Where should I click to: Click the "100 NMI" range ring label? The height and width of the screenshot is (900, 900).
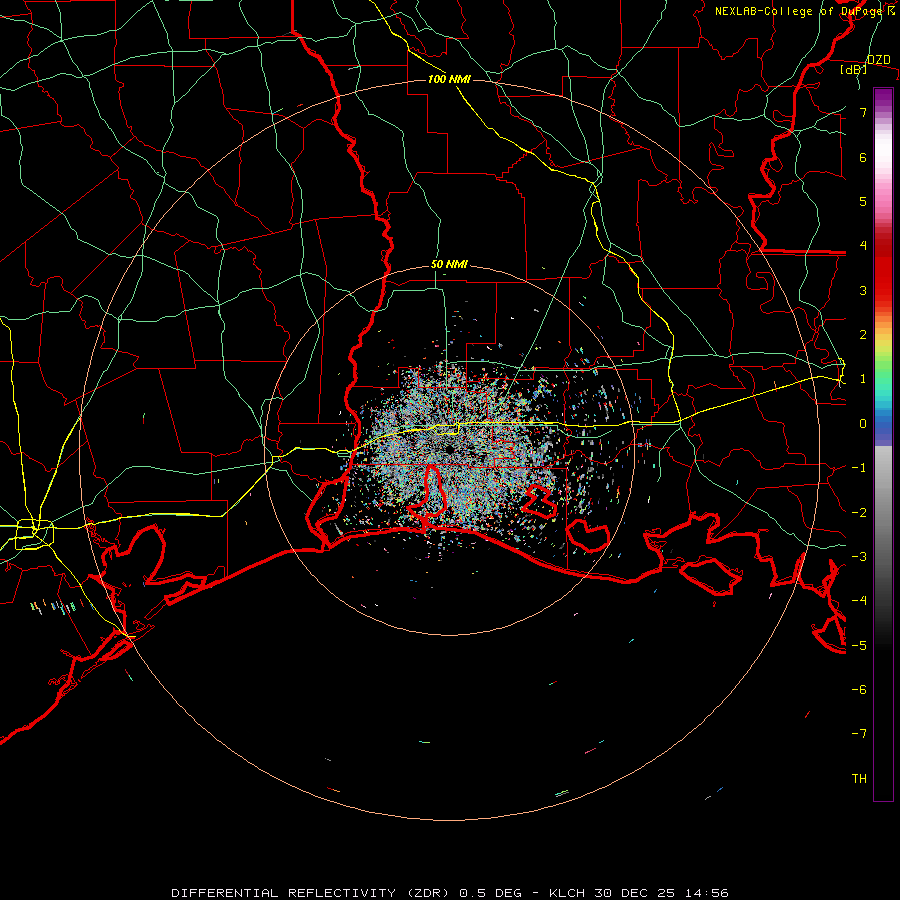coord(449,79)
